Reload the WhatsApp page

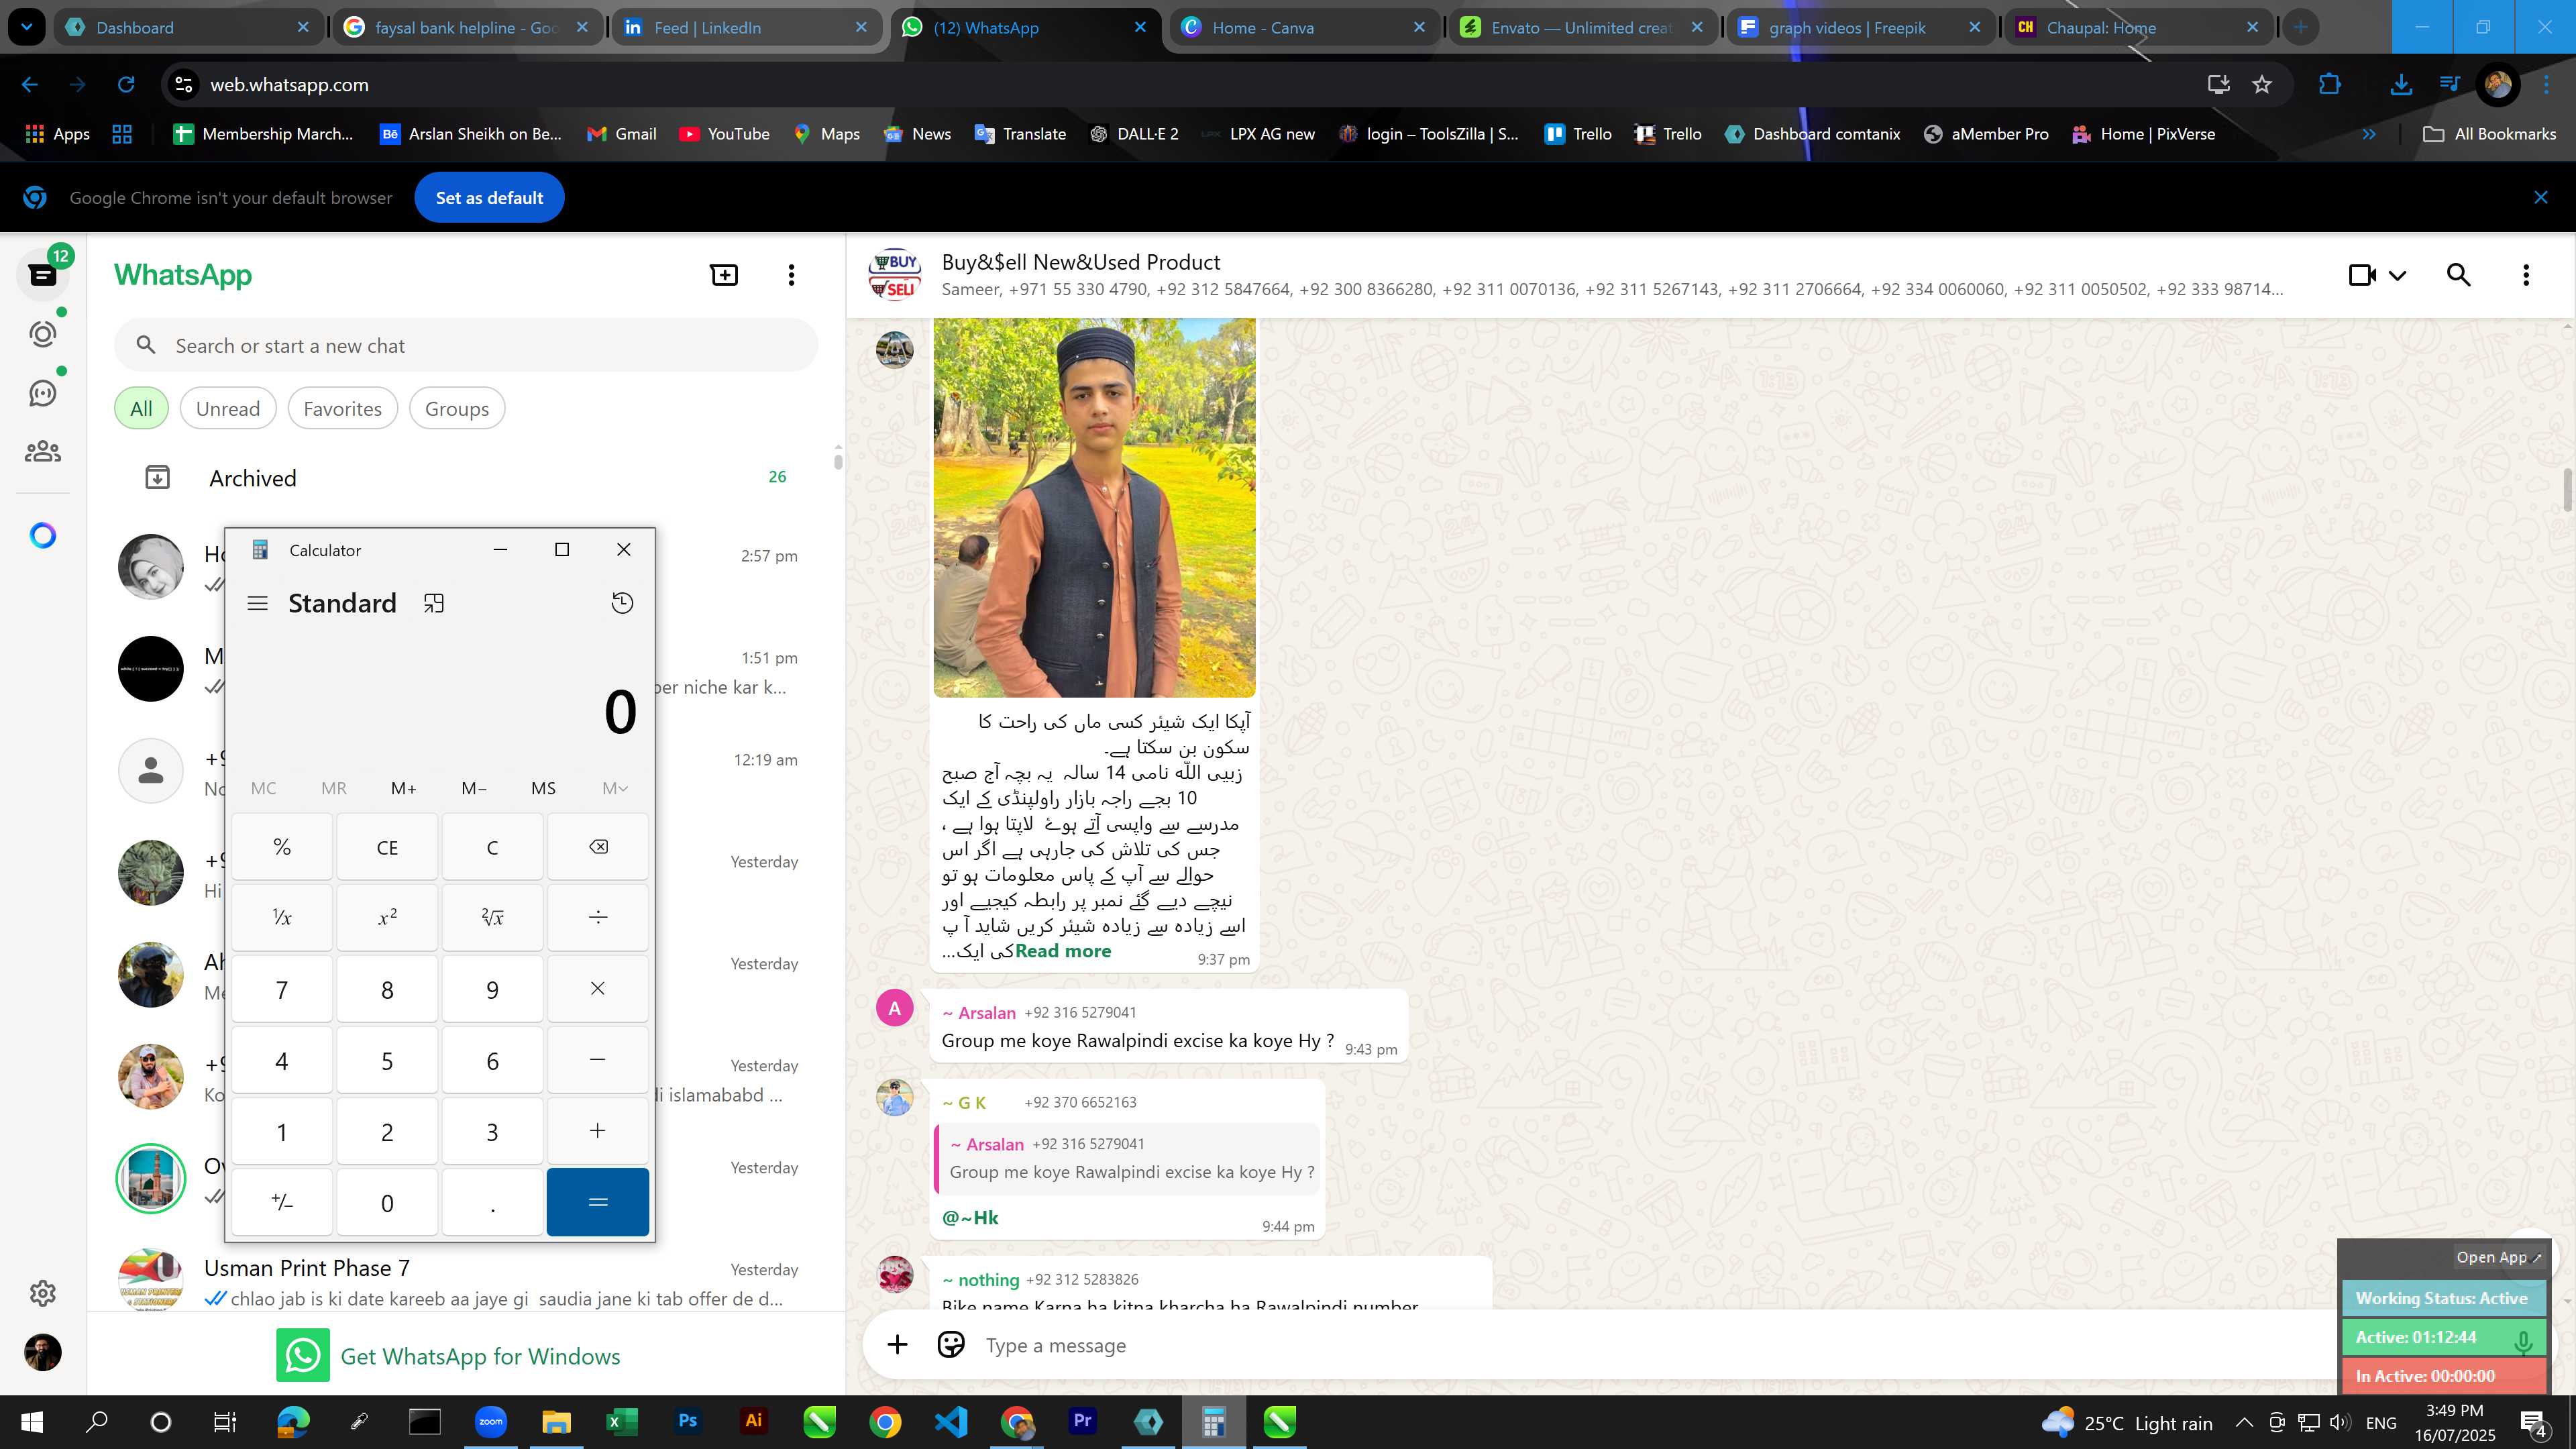[x=126, y=85]
